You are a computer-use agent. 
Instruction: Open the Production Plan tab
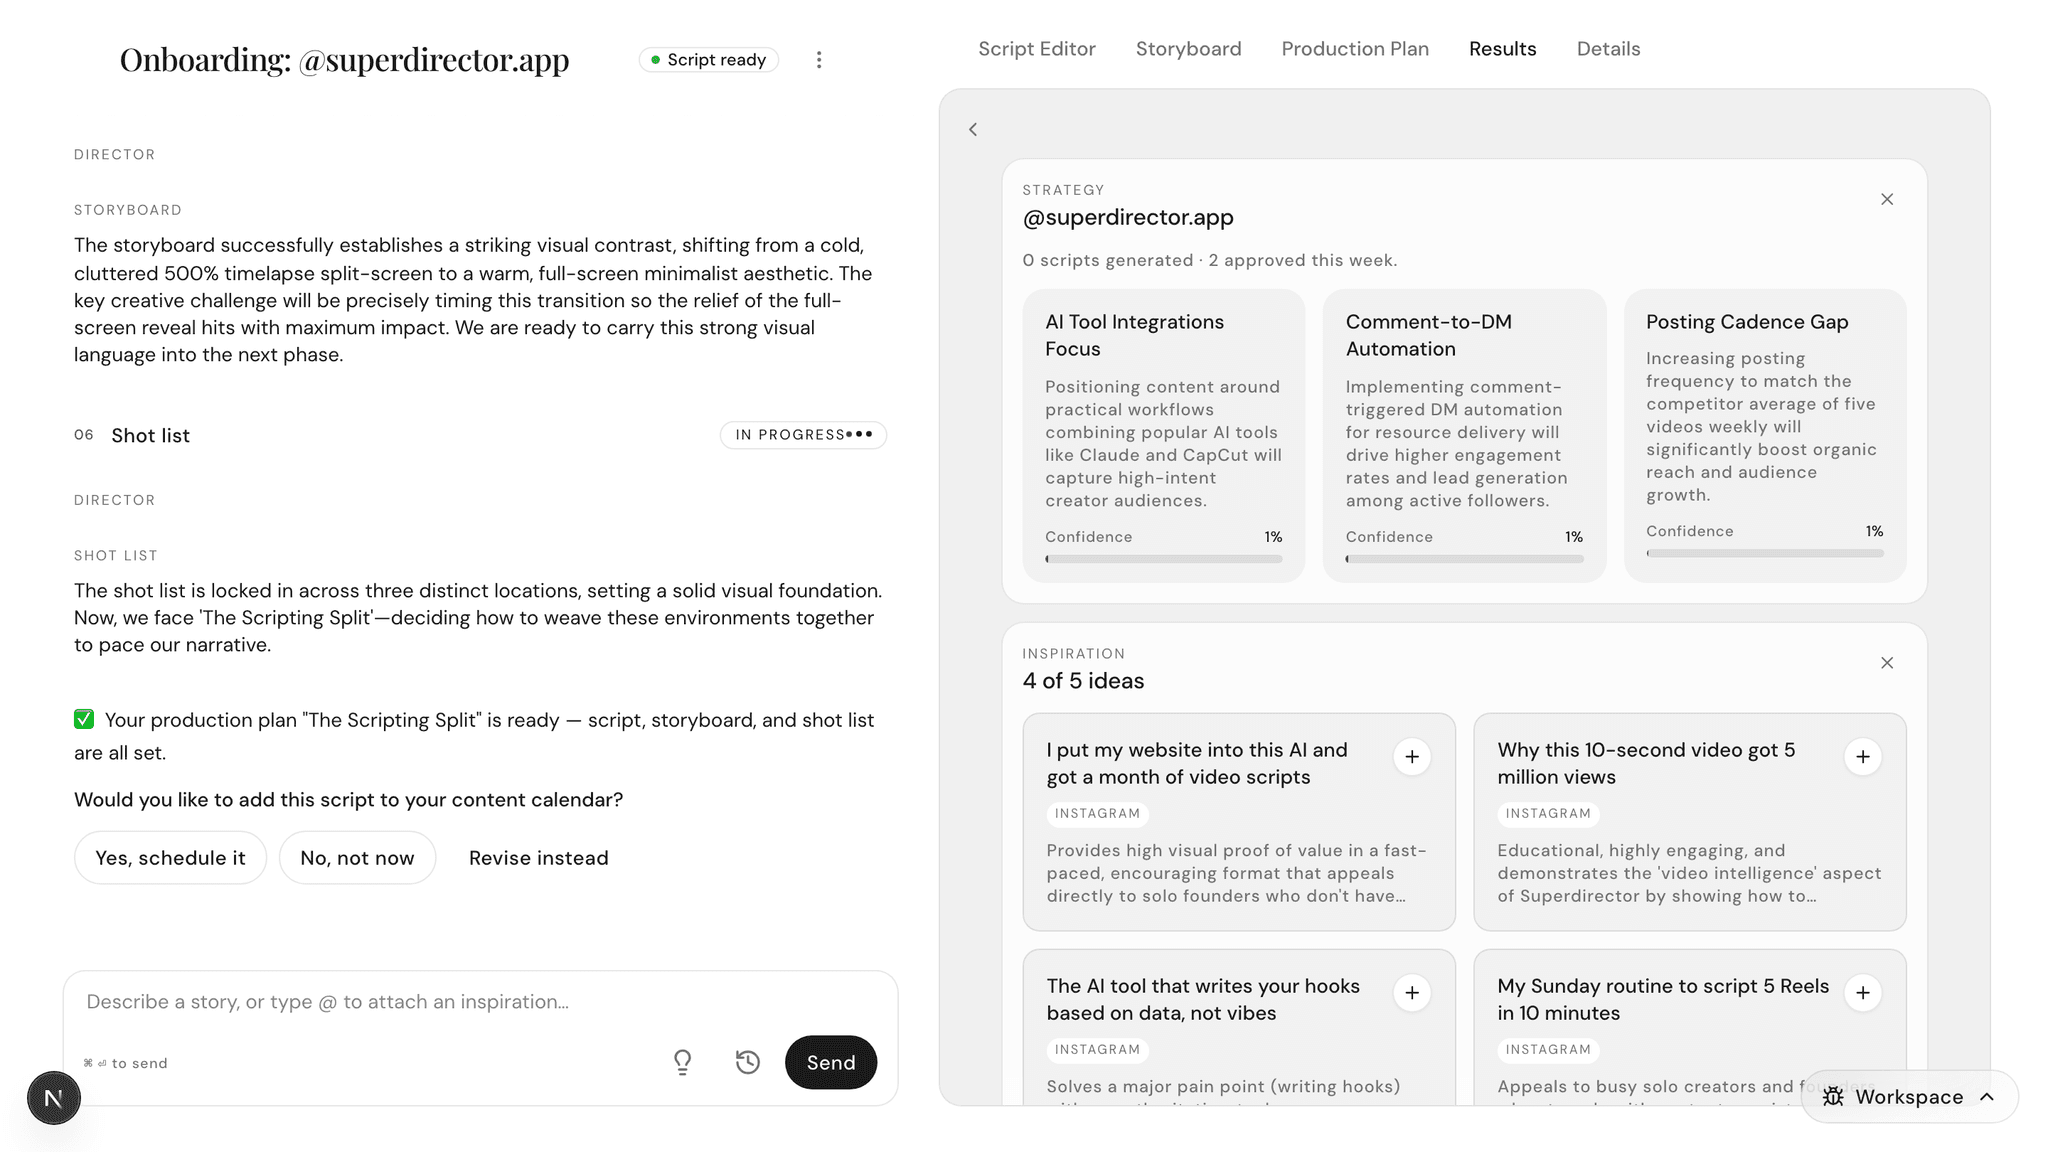point(1355,49)
